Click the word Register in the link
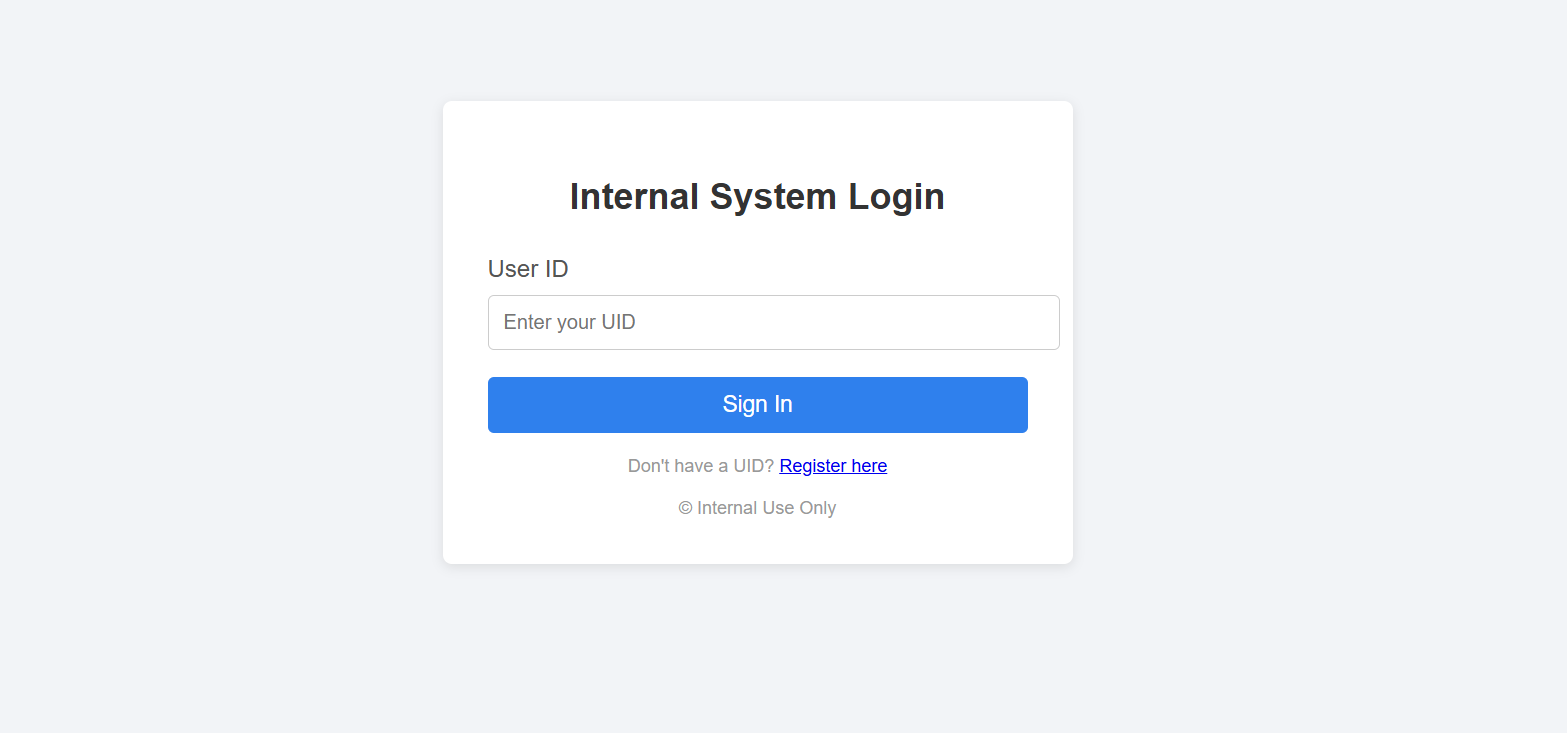1567x733 pixels. coord(812,466)
